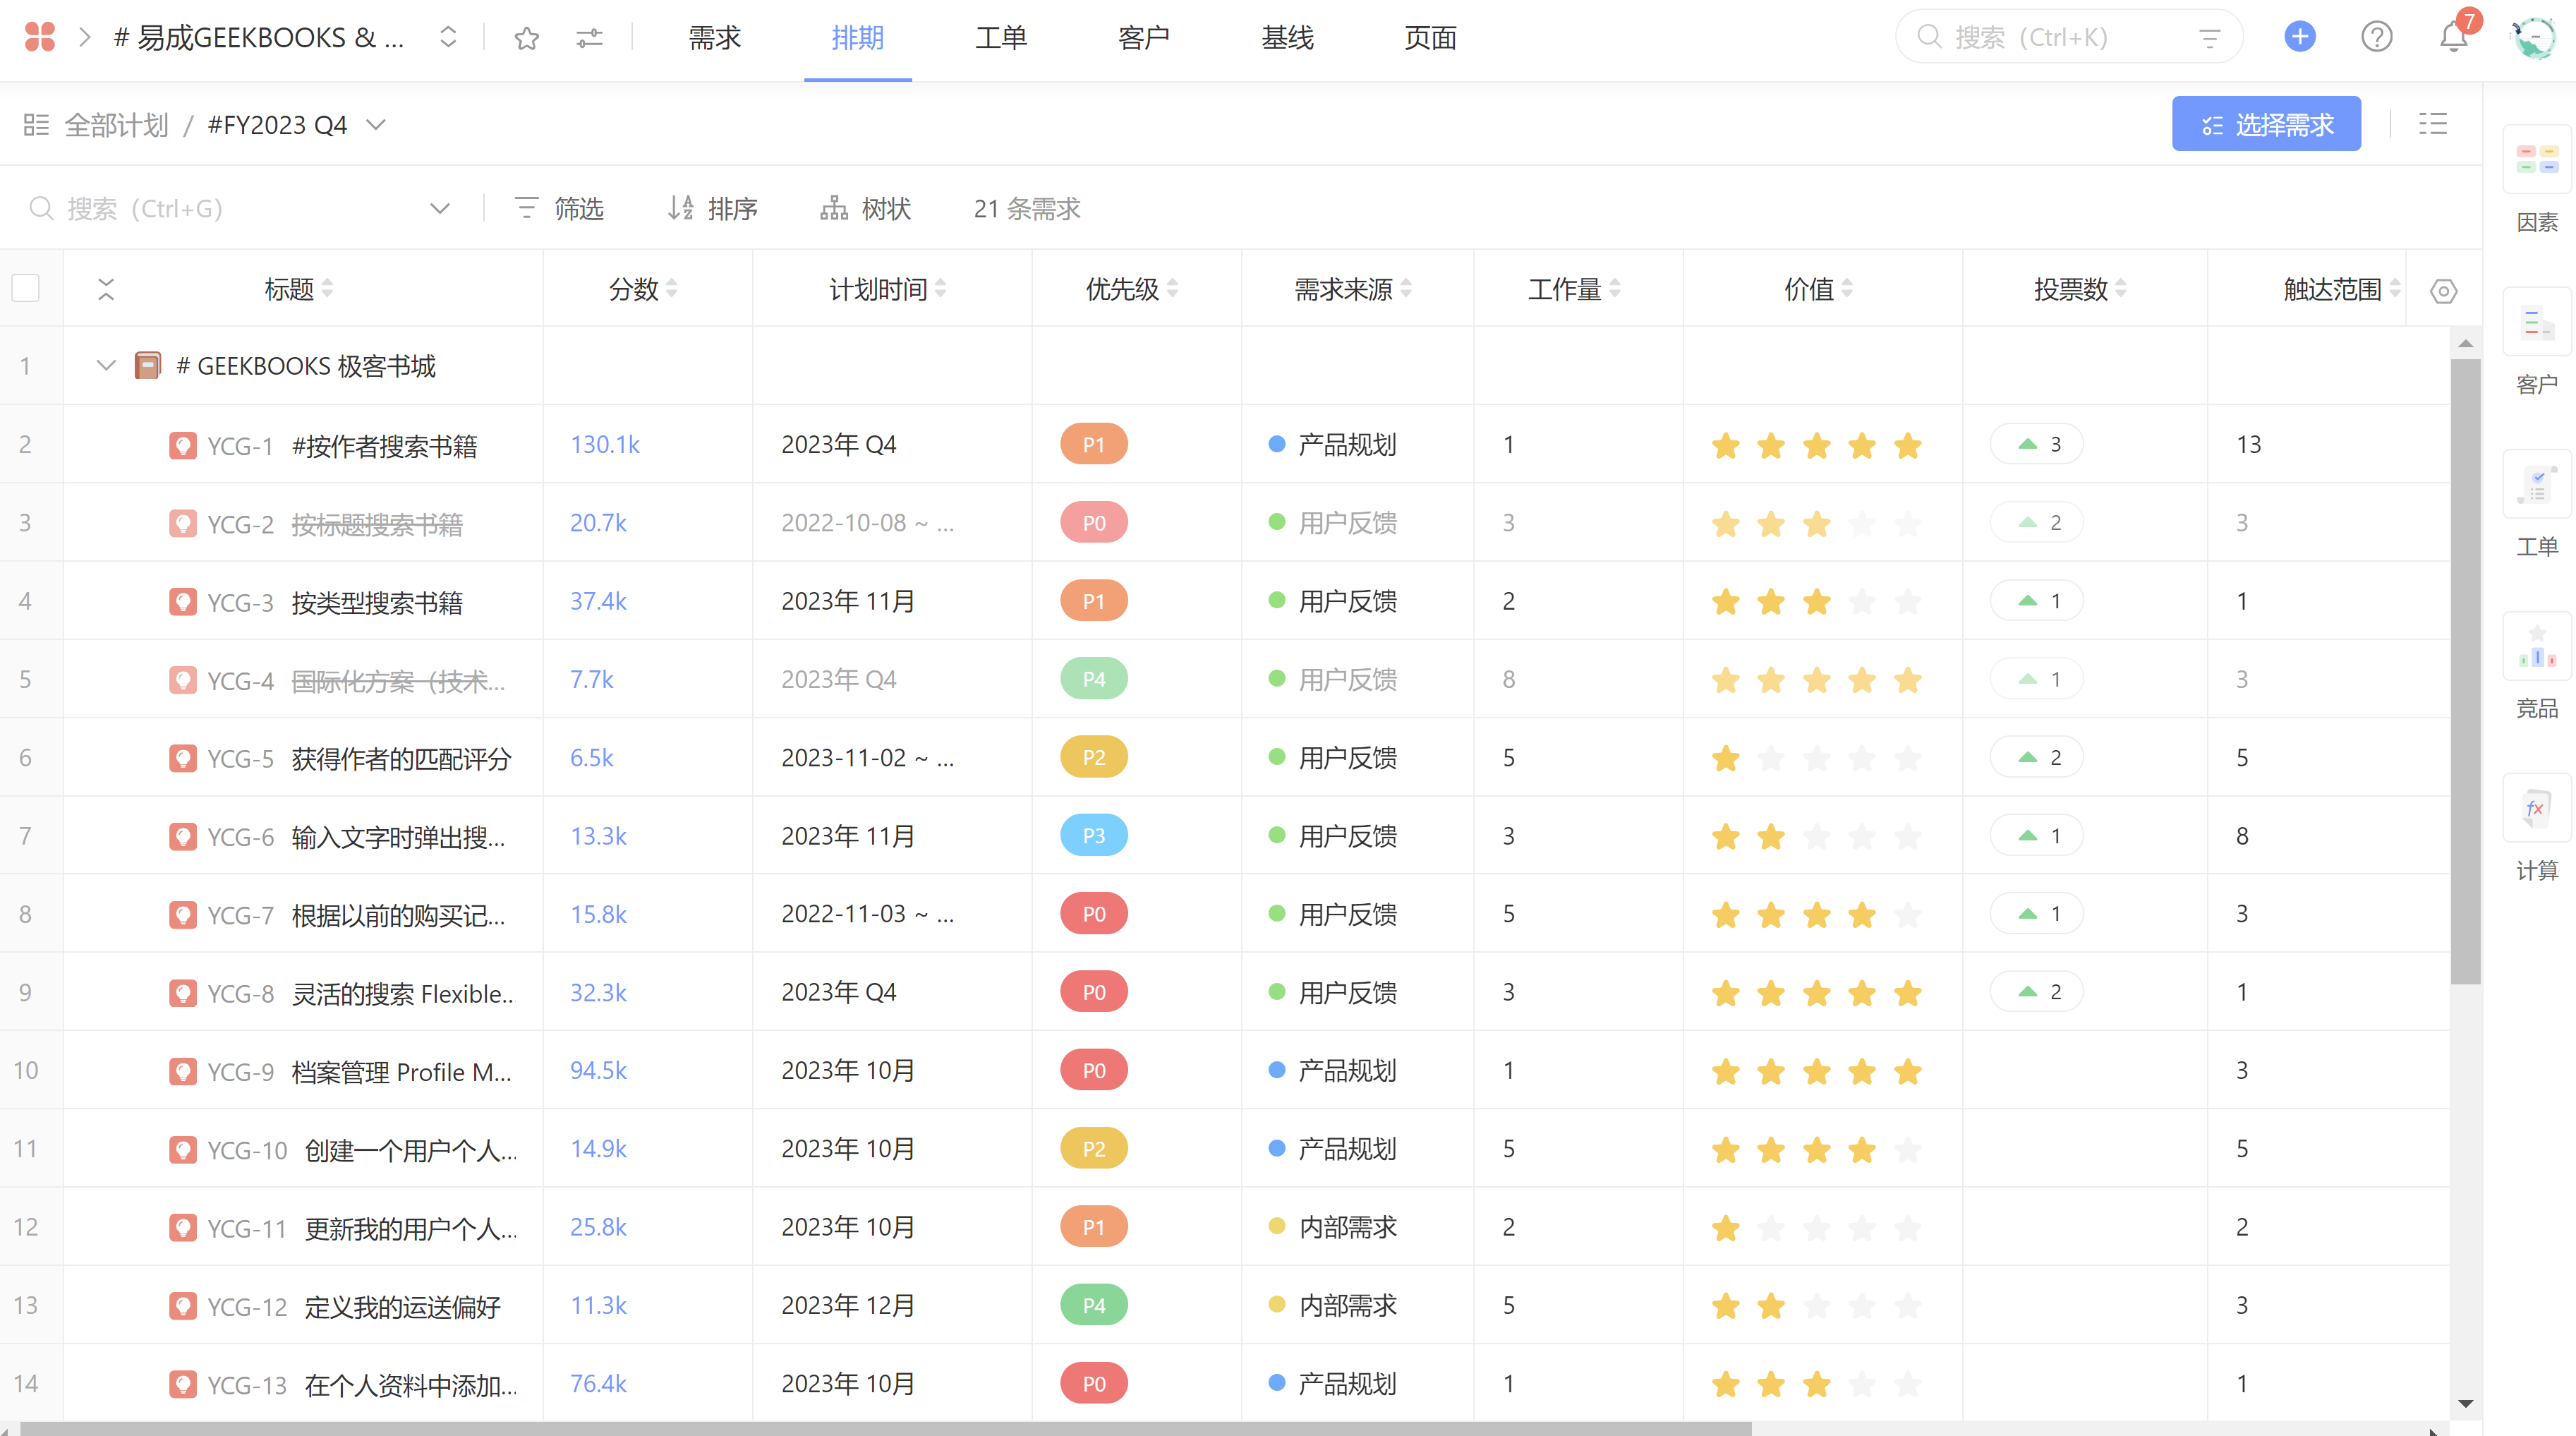Switch to the 工单 tab
The image size is (2576, 1436).
coord(1001,38)
